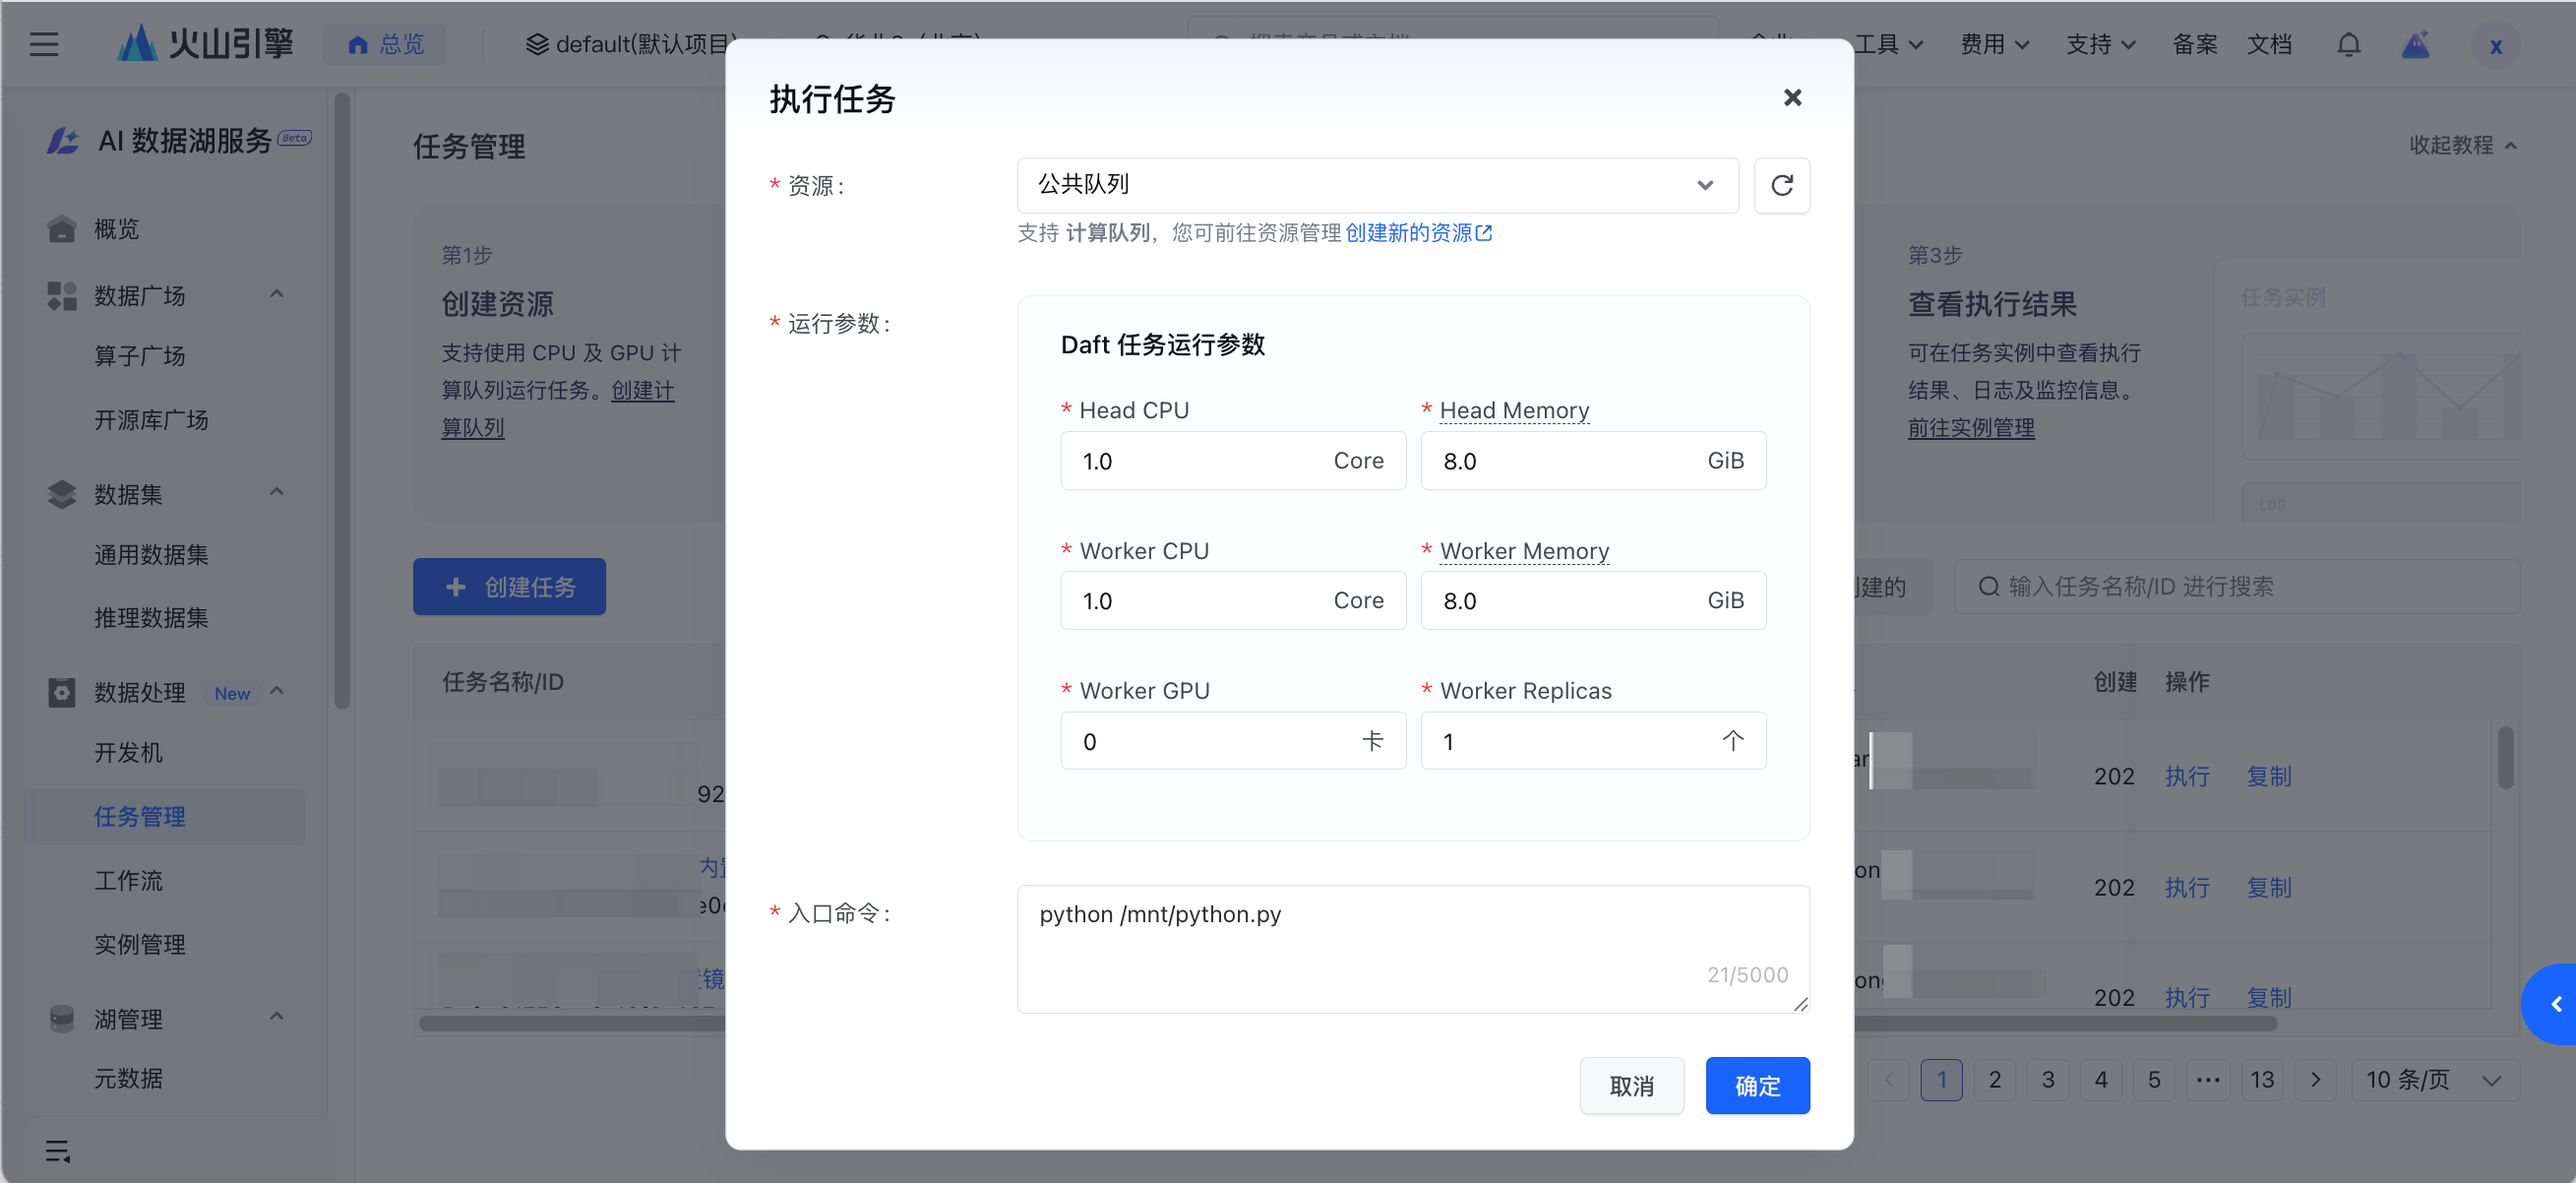Open the hamburger menu at top left

(x=44, y=45)
